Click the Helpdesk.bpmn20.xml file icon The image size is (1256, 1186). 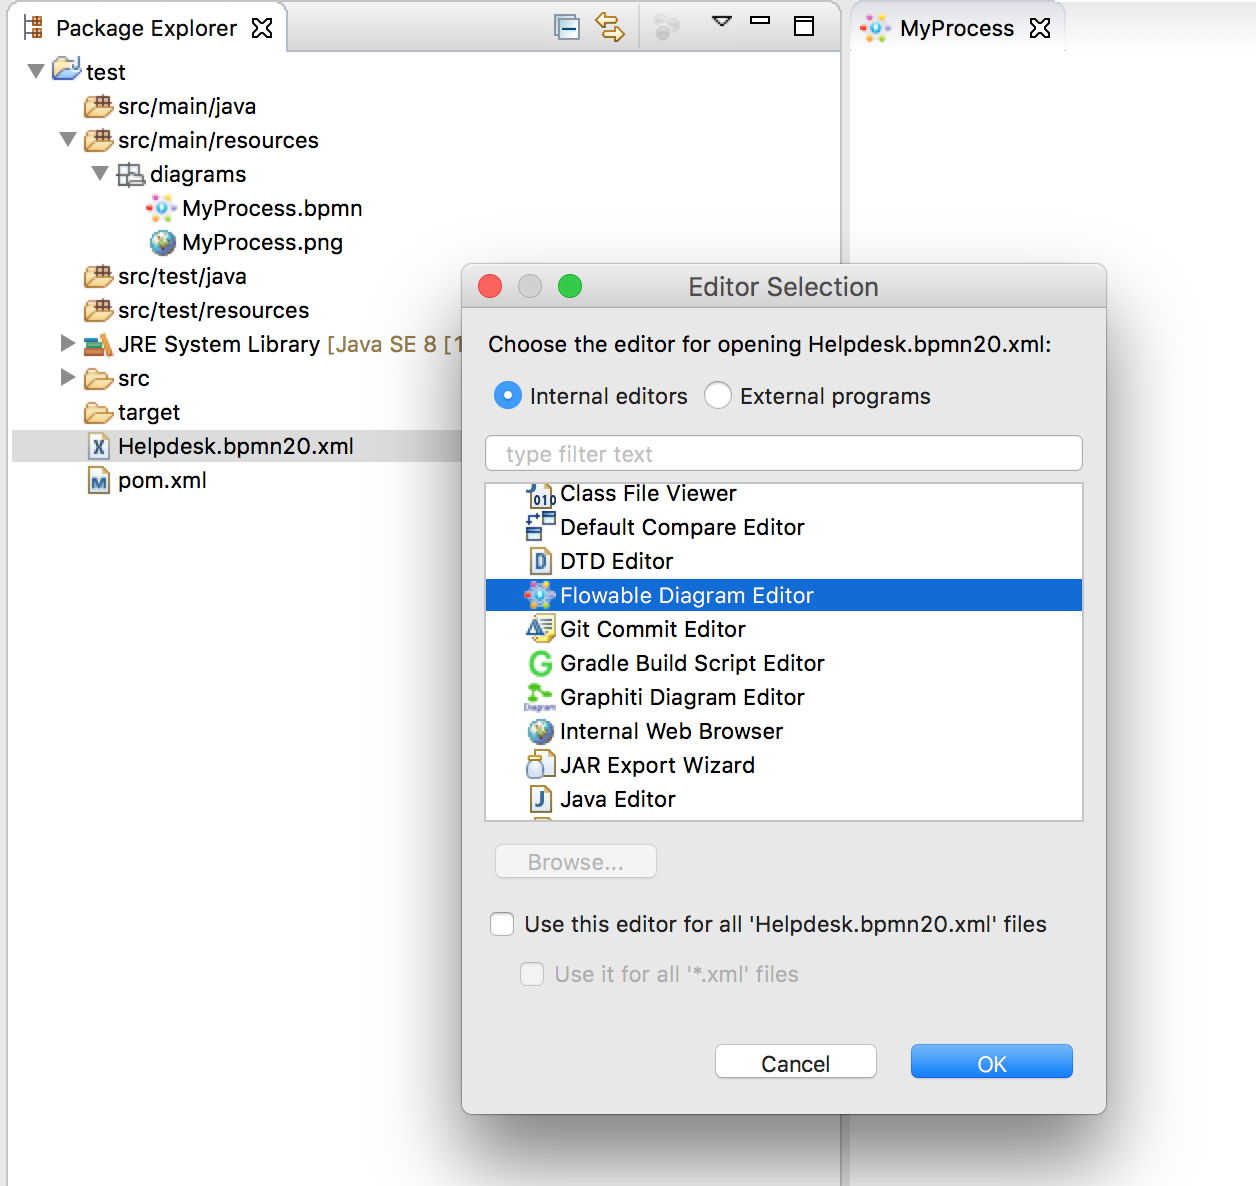tap(99, 446)
